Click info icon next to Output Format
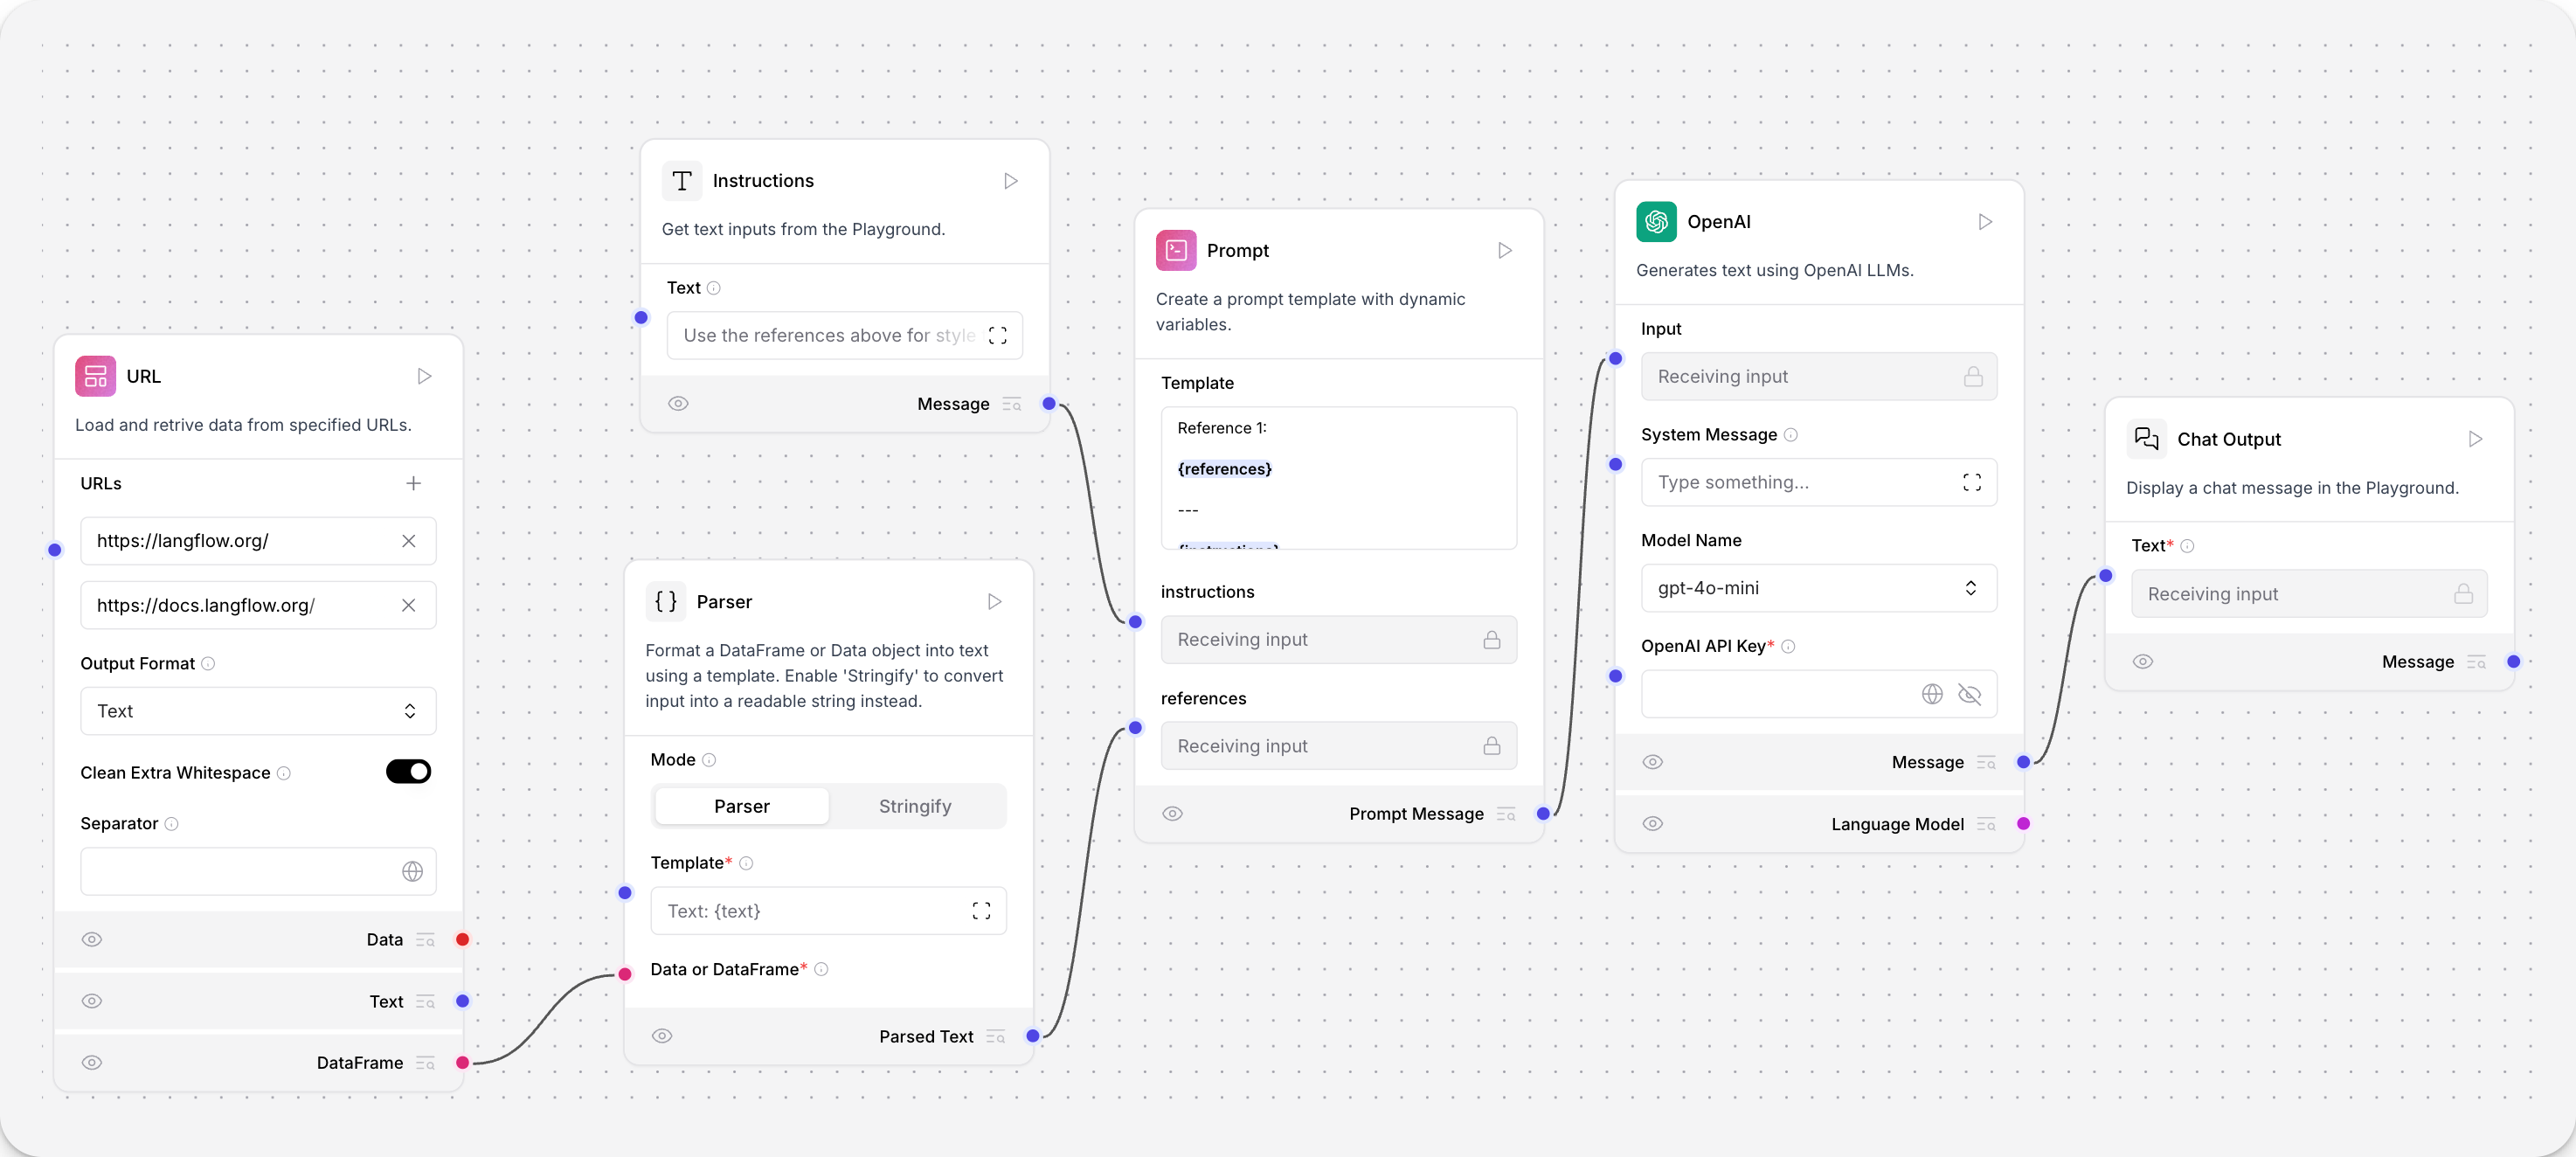Screen dimensions: 2576x1157 [208, 664]
